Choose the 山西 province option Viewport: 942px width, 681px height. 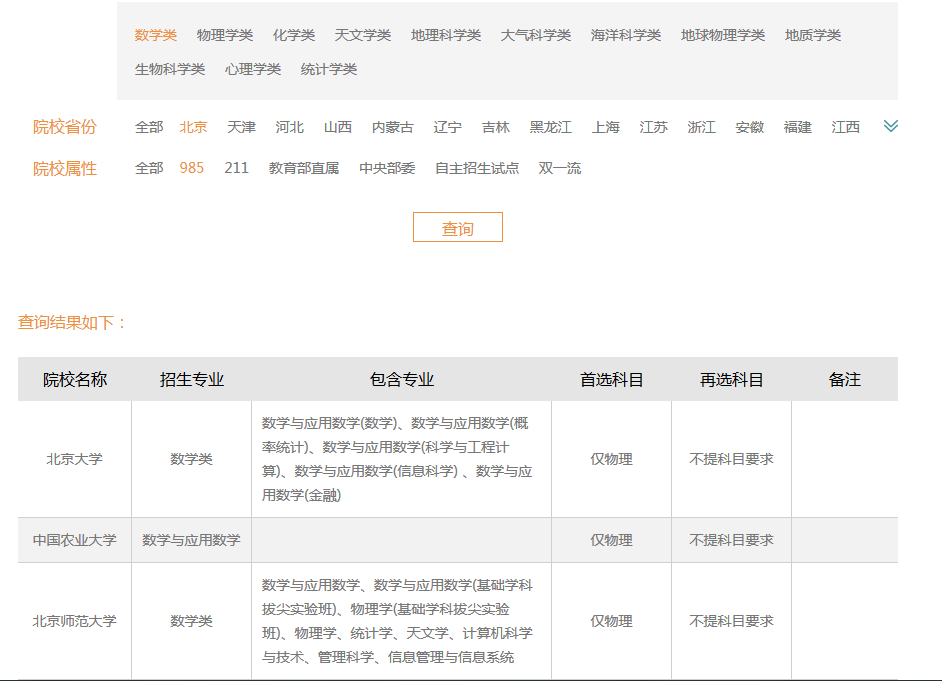pyautogui.click(x=338, y=127)
